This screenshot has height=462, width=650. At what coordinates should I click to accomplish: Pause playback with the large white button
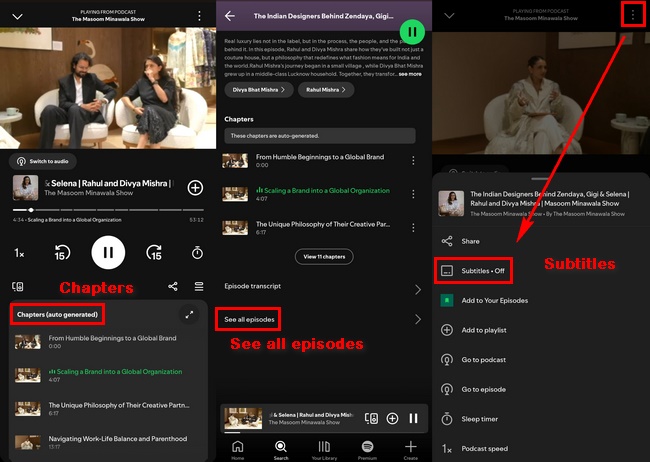[x=108, y=253]
